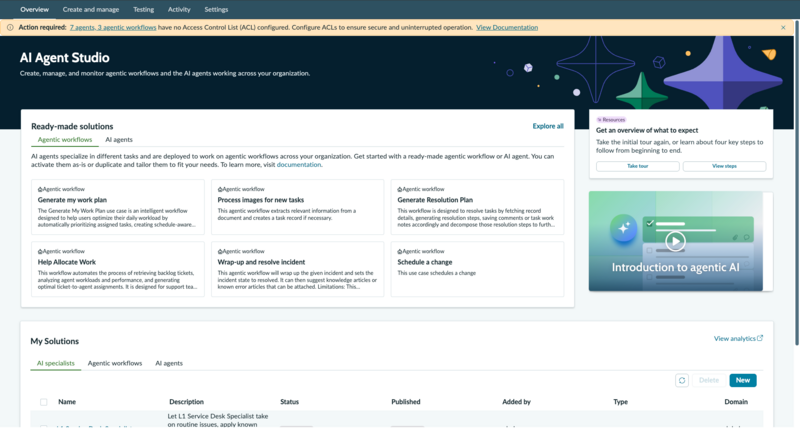This screenshot has width=800, height=428.
Task: Click the View steps button
Action: [724, 166]
